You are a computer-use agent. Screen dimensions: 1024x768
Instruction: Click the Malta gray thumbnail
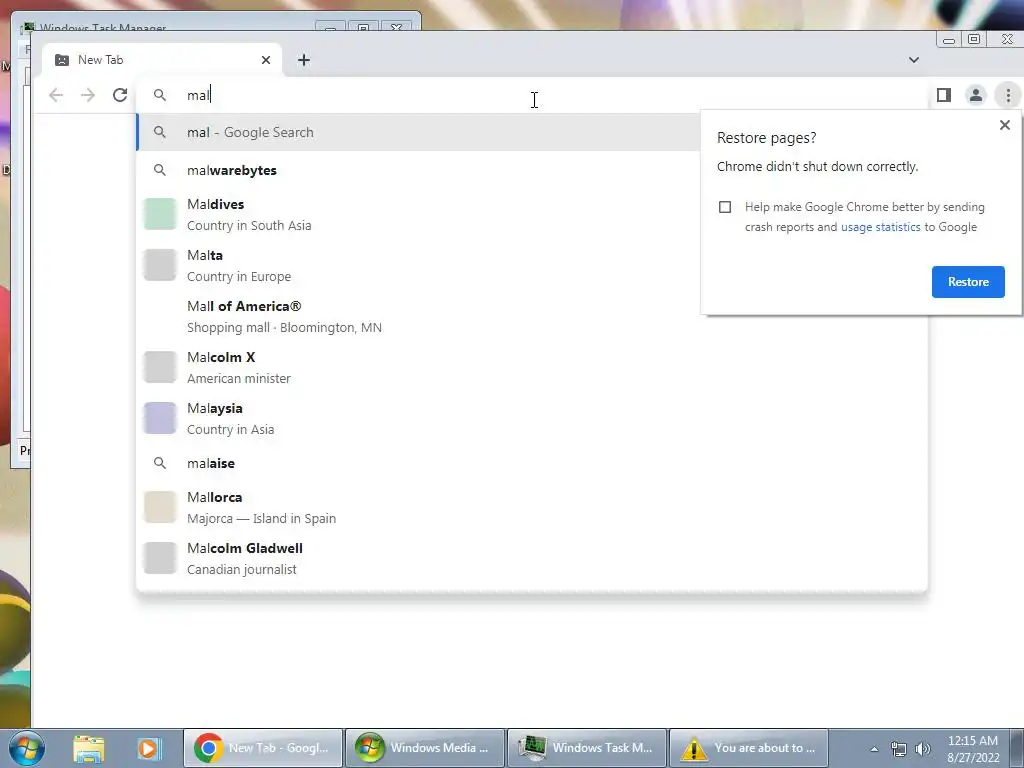pyautogui.click(x=160, y=265)
